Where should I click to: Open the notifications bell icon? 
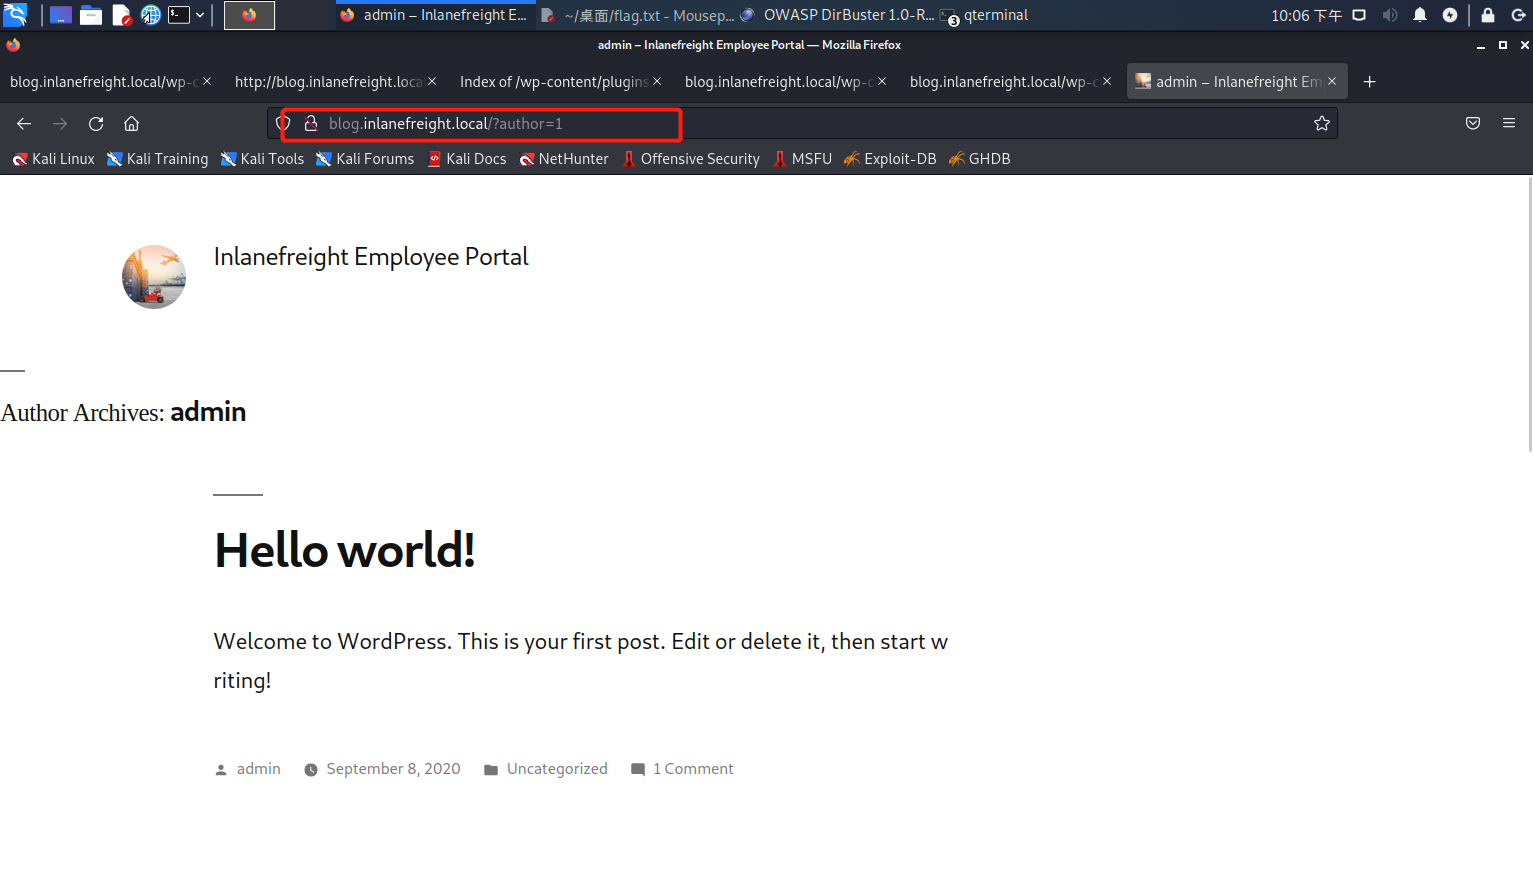point(1420,15)
